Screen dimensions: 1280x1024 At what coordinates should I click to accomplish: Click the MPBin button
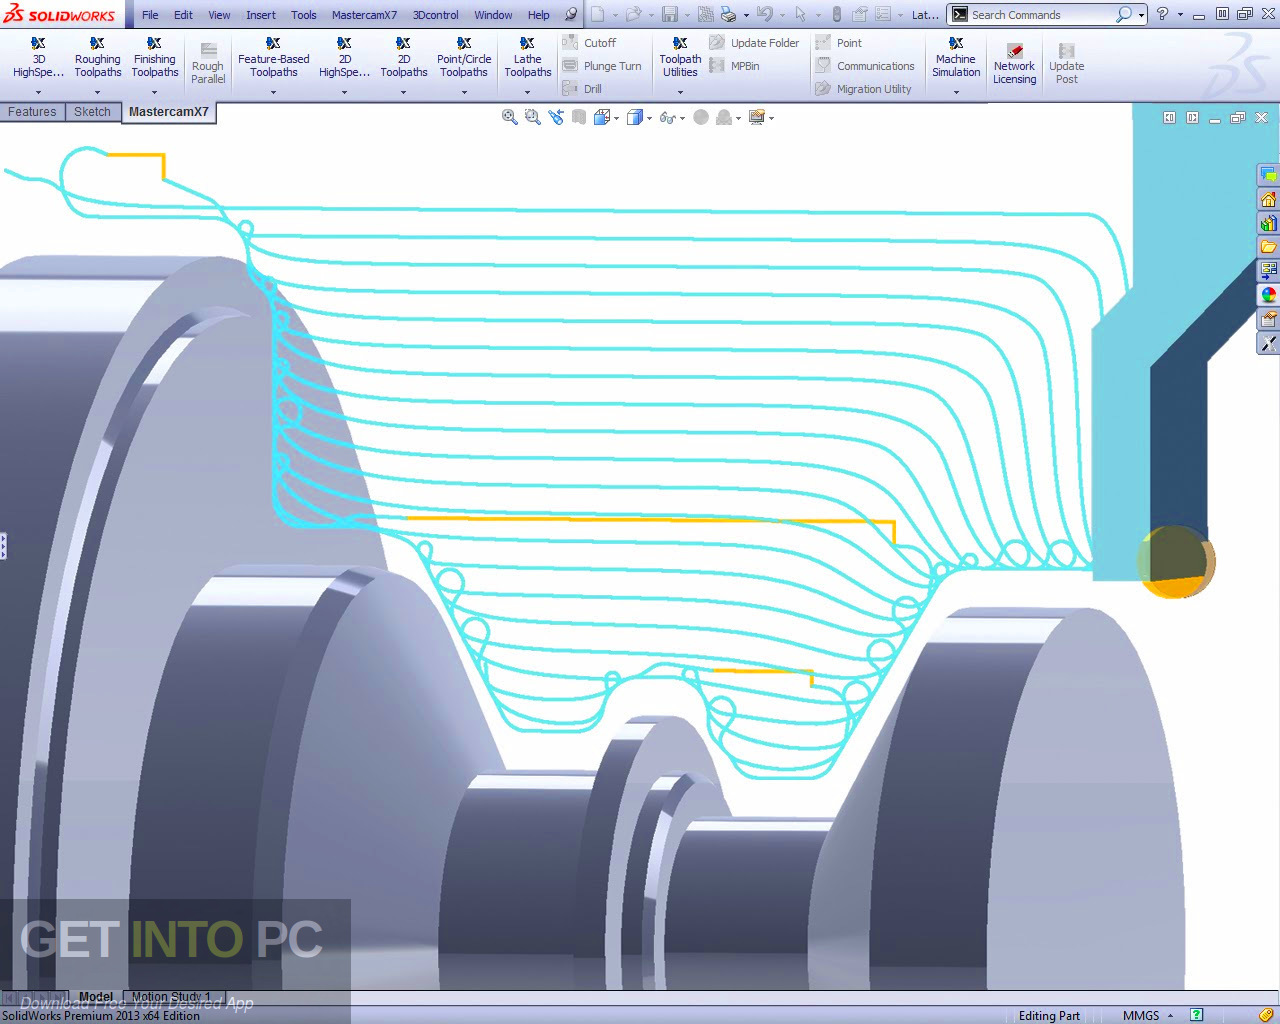[x=735, y=66]
